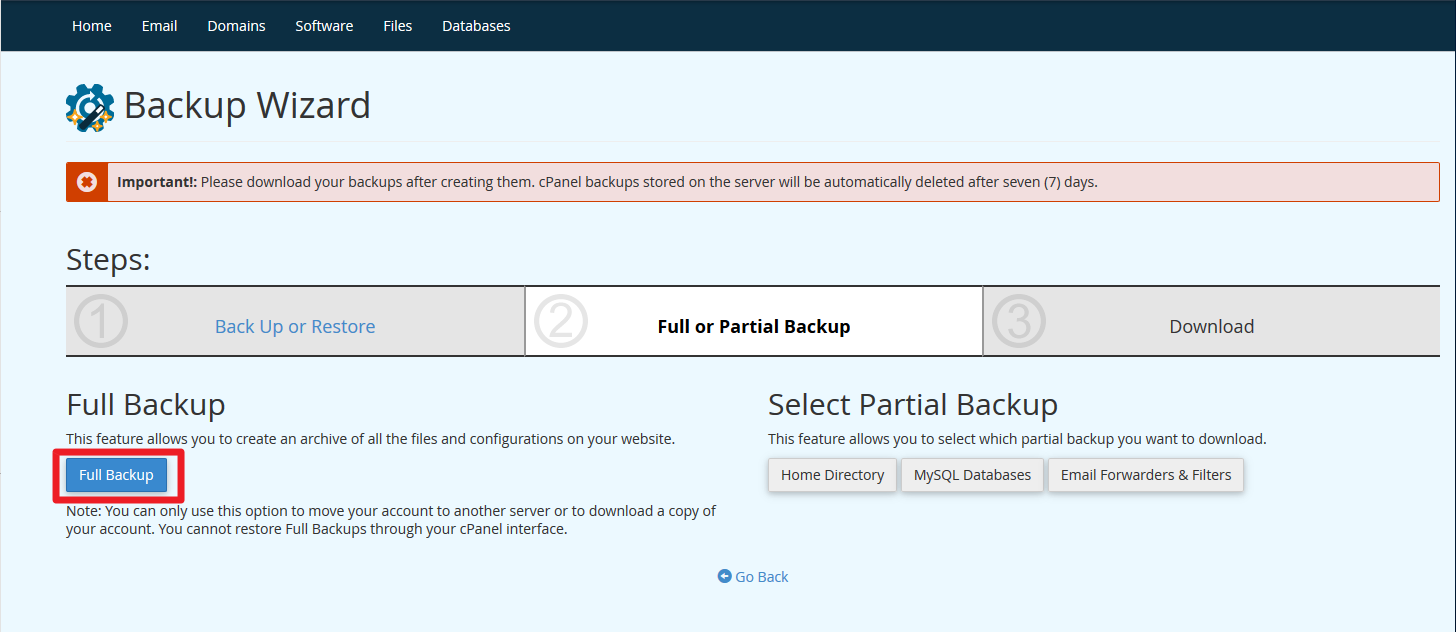Click the Go Back arrow icon
This screenshot has width=1456, height=632.
tap(725, 576)
